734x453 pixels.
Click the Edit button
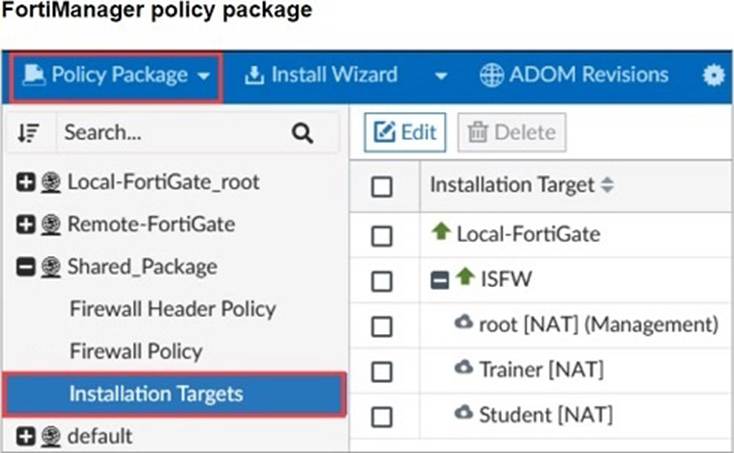pyautogui.click(x=405, y=132)
